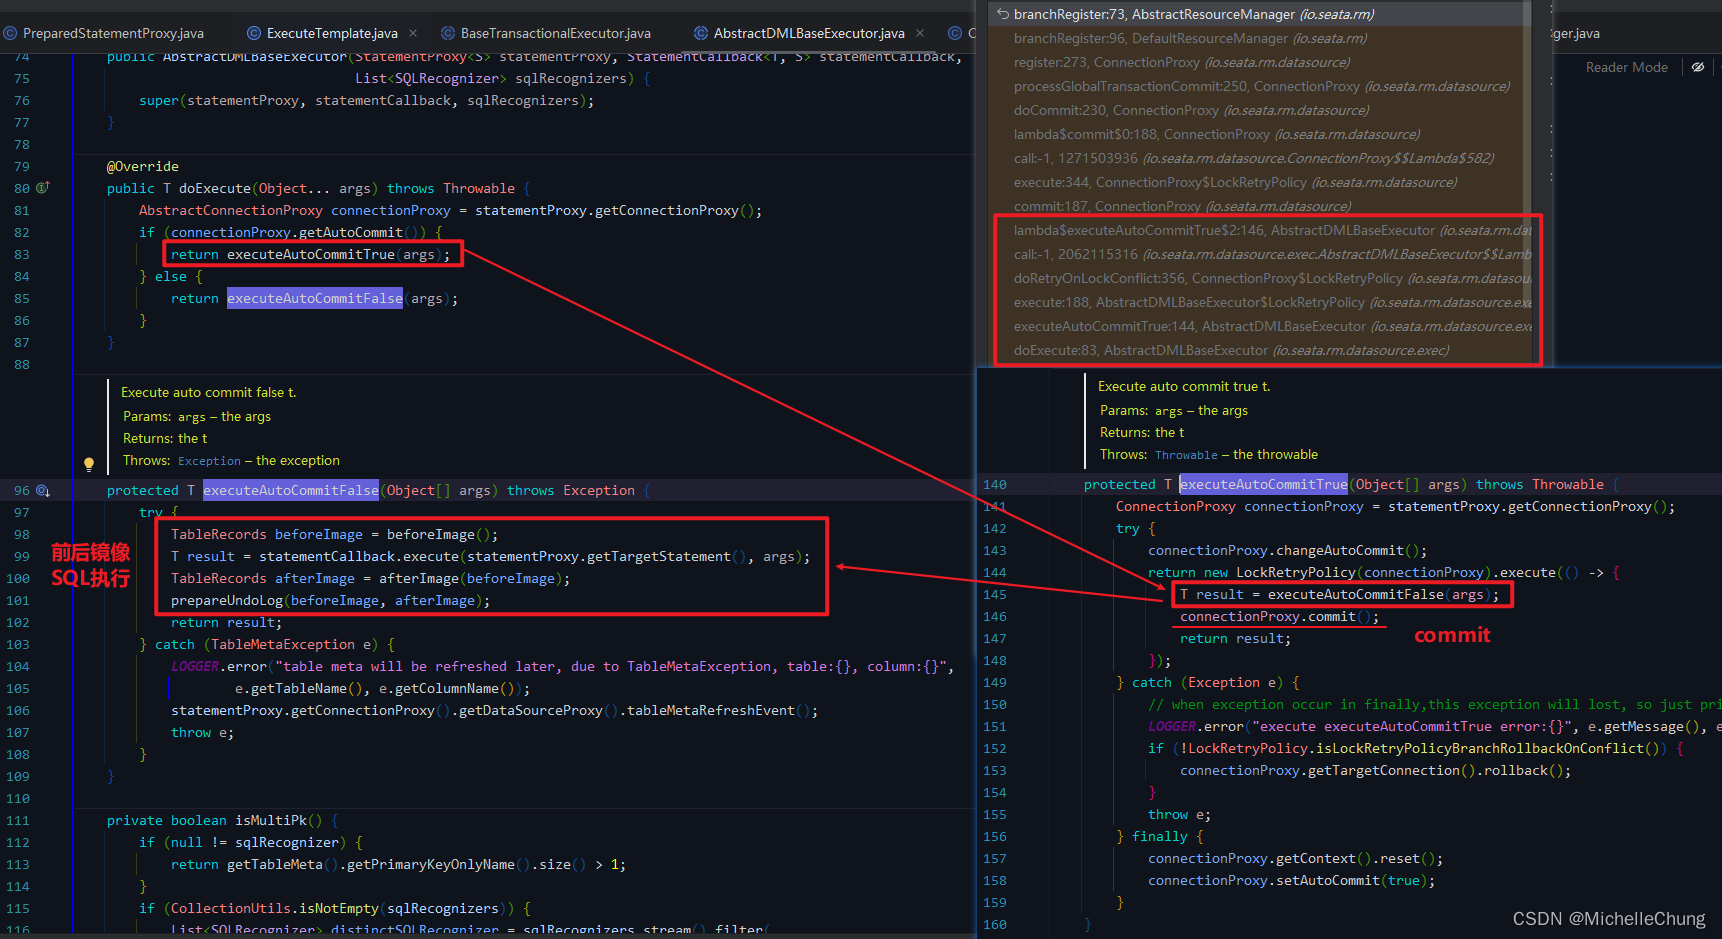Viewport: 1722px width, 939px height.
Task: Click isLockRetryPolicyBranchRollbackOnConflict on line 152
Action: click(1480, 748)
